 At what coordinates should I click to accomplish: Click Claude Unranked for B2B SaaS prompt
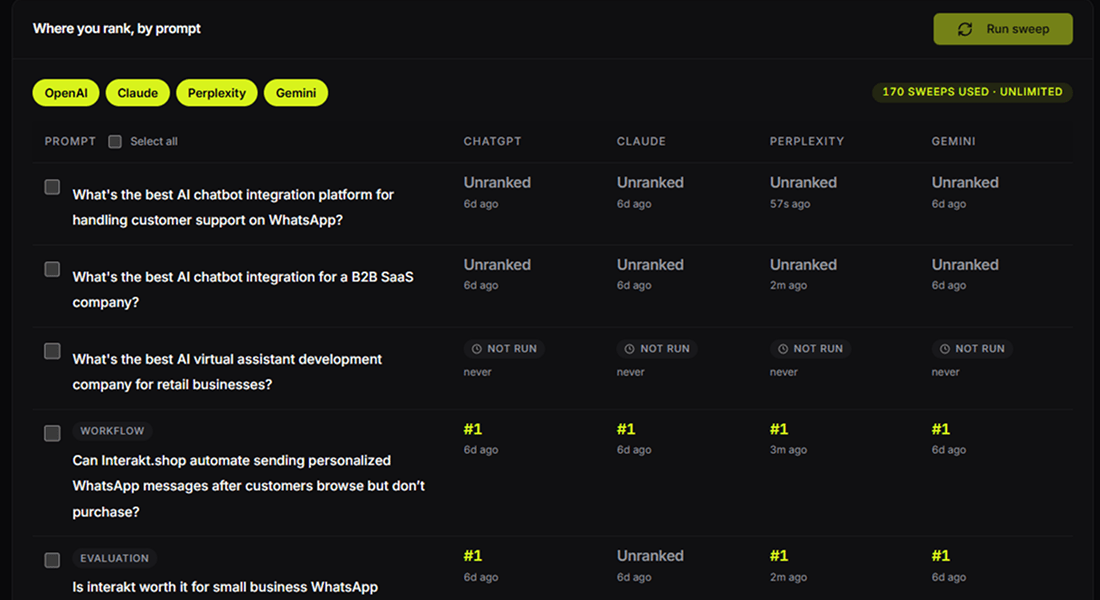coord(650,265)
